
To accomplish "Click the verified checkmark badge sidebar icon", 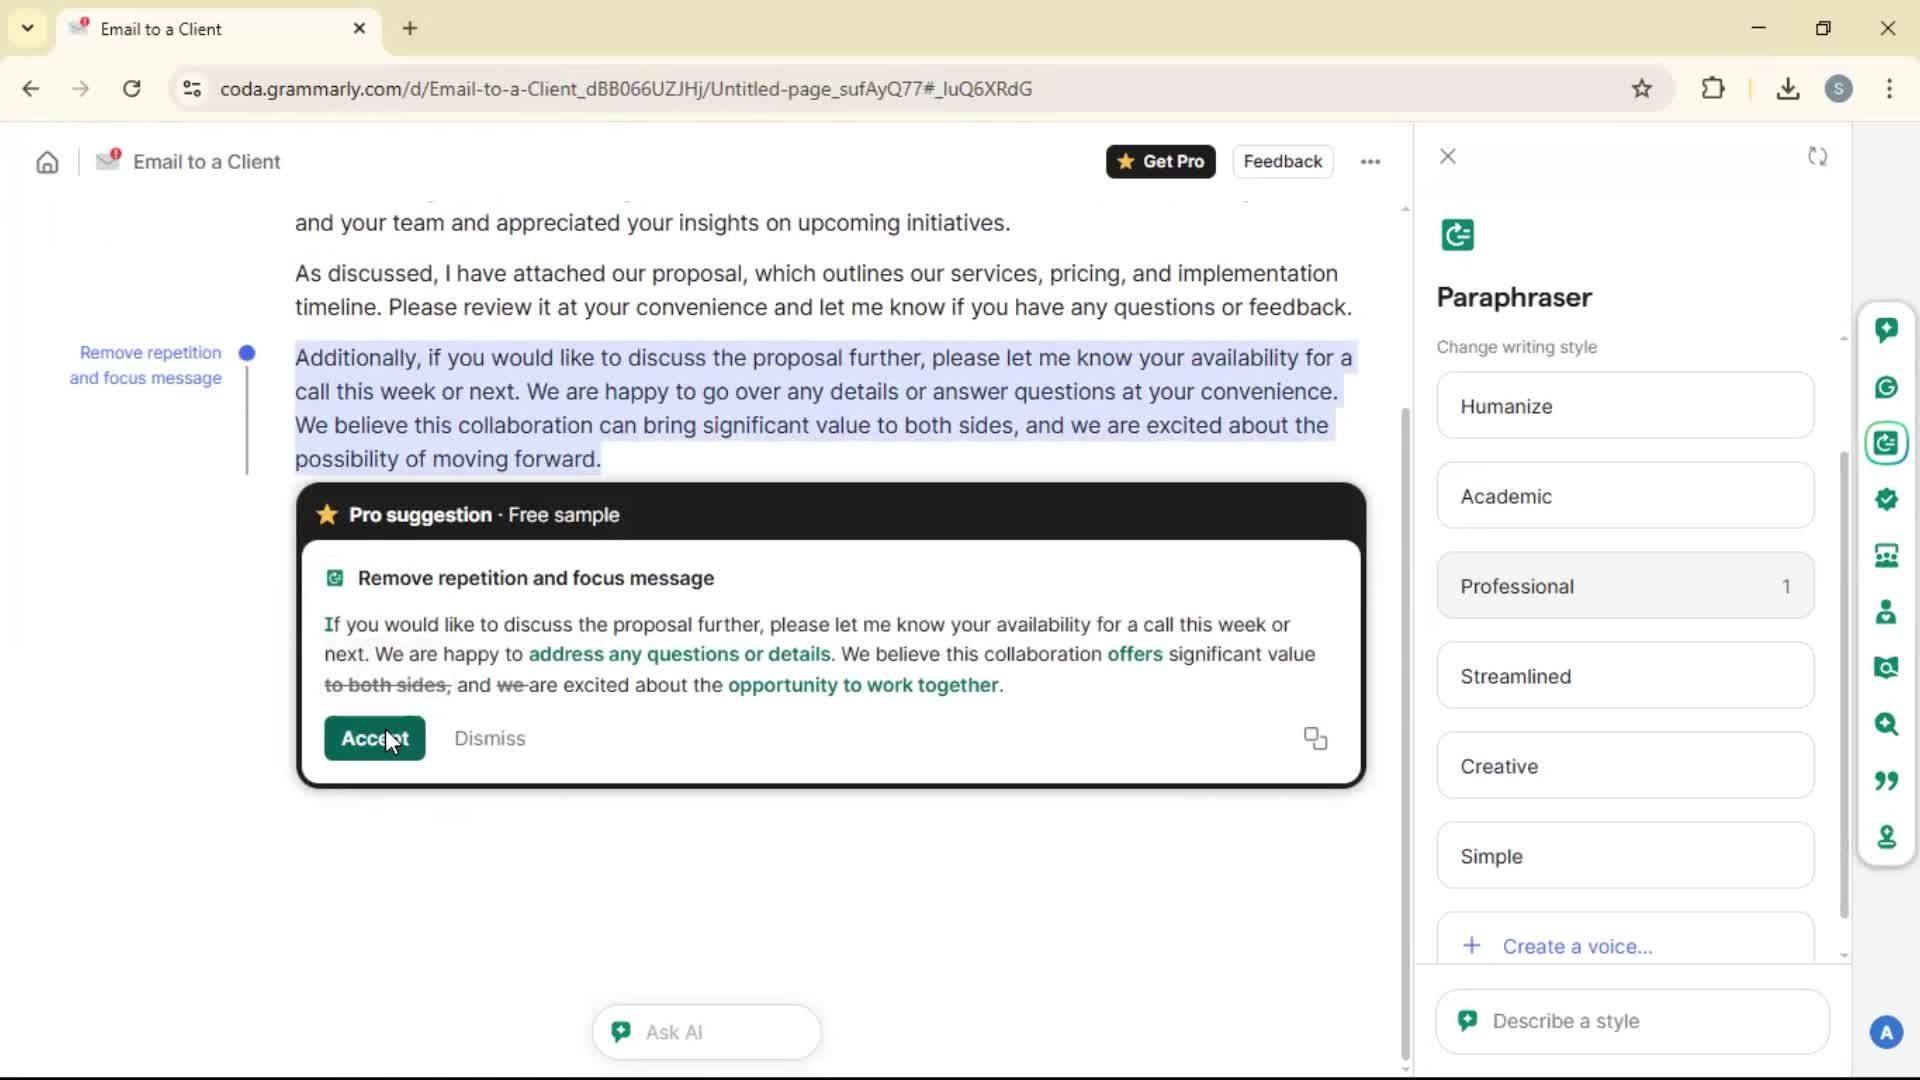I will [x=1886, y=499].
